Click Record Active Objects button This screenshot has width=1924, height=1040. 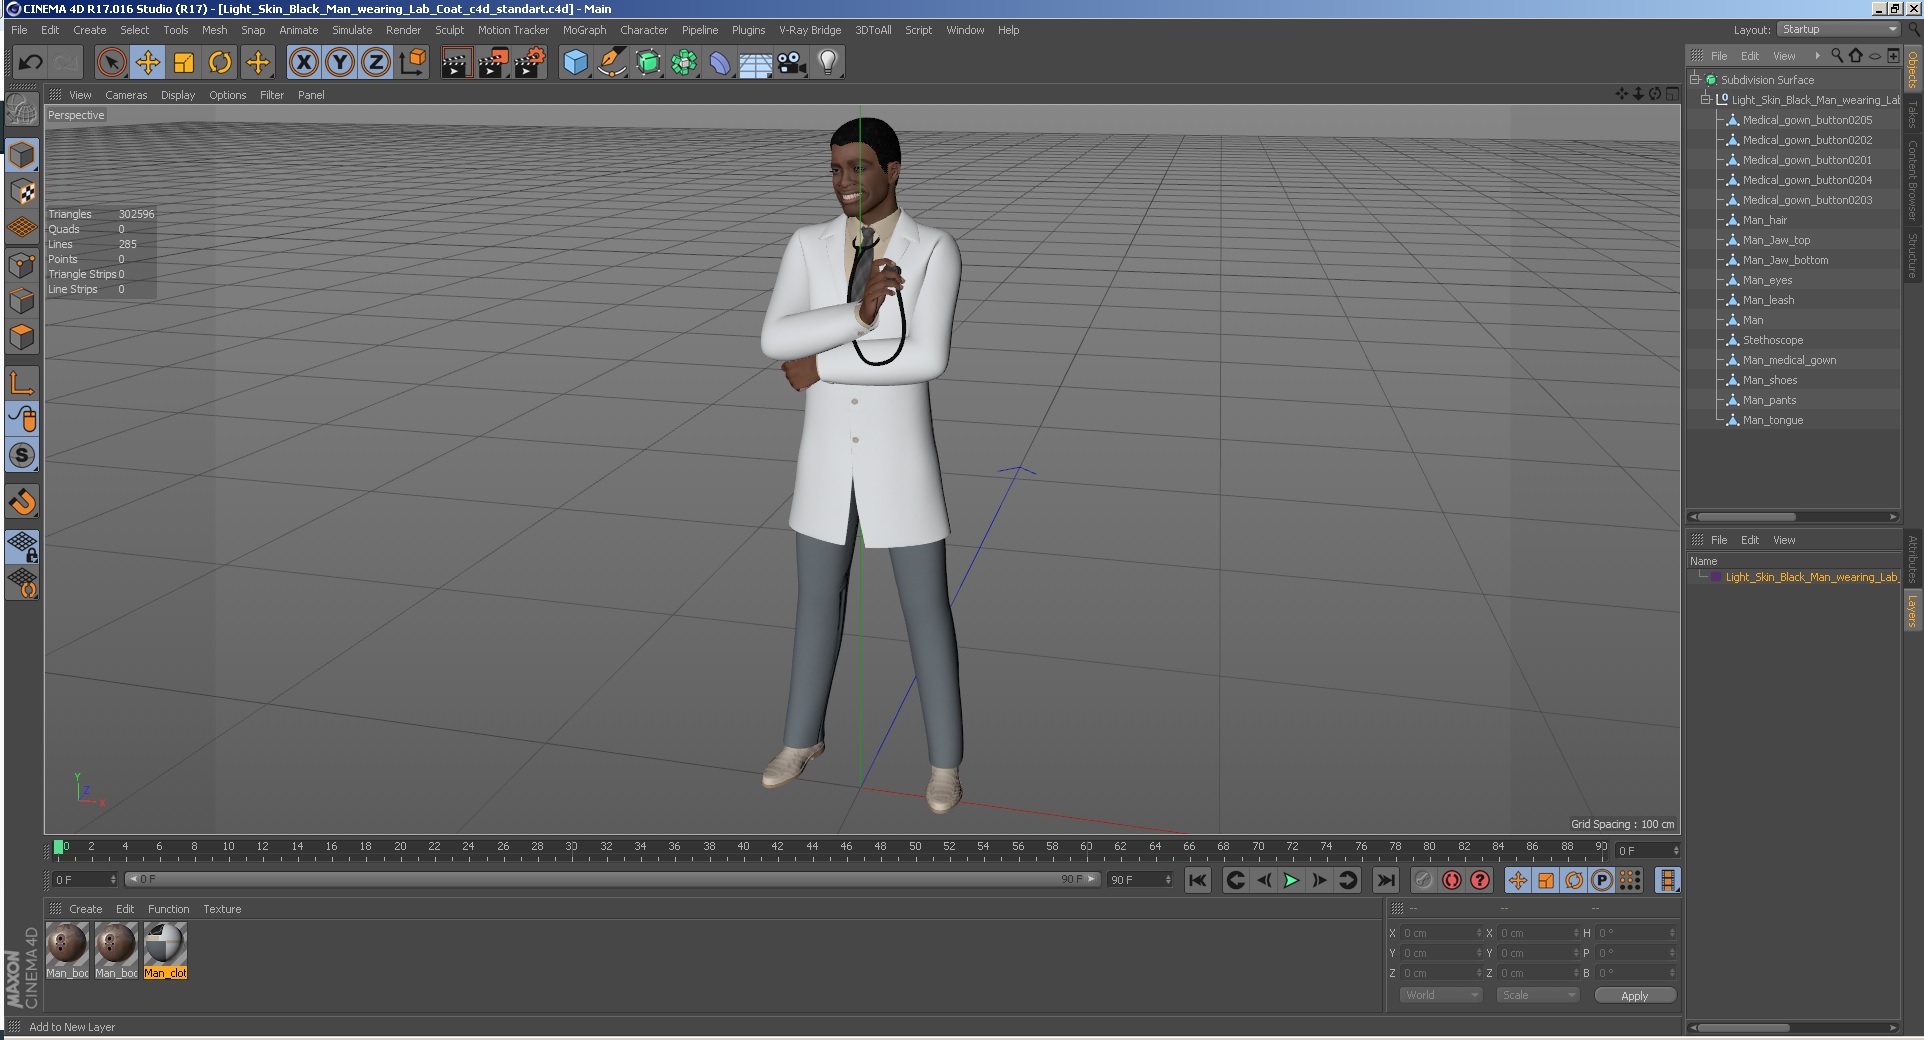1423,880
